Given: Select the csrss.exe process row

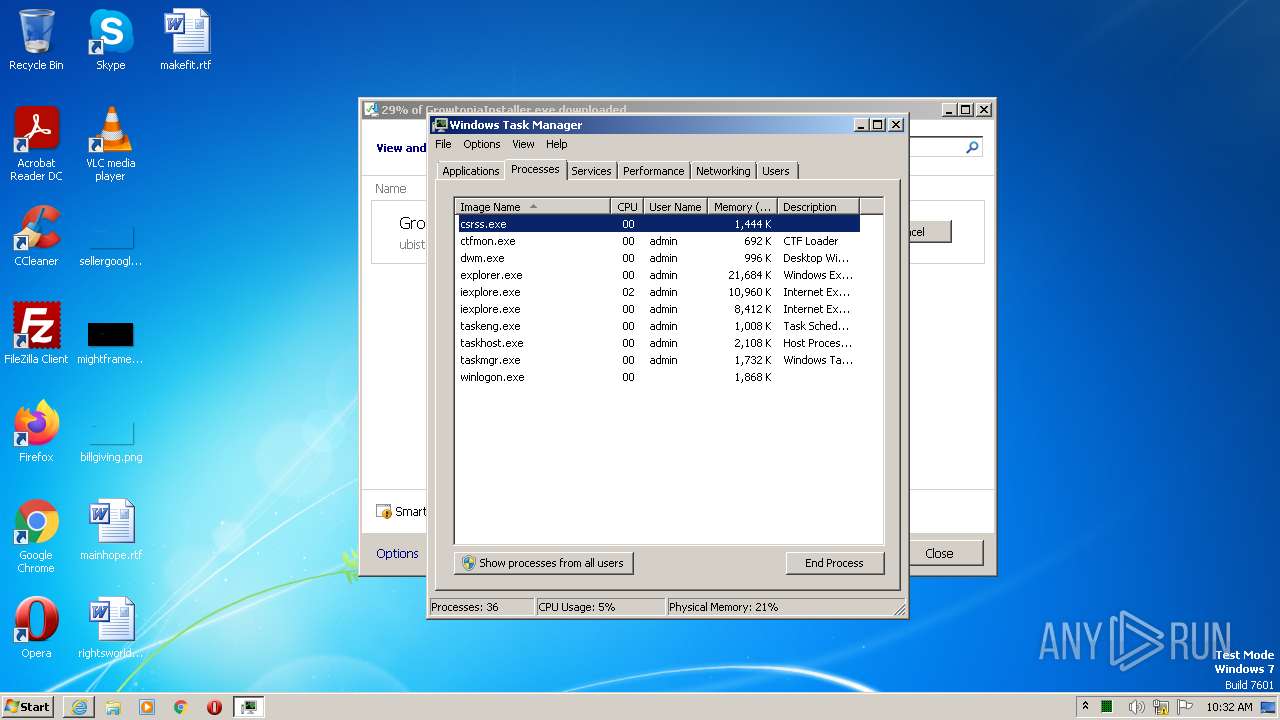Looking at the screenshot, I should point(658,224).
